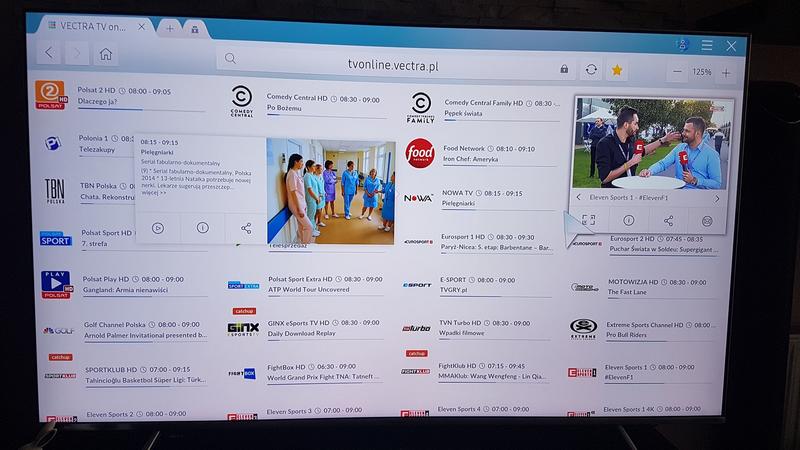Open Polsat 2 HD 'Dlaczego ja?' entry
The image size is (800, 450).
pyautogui.click(x=141, y=96)
